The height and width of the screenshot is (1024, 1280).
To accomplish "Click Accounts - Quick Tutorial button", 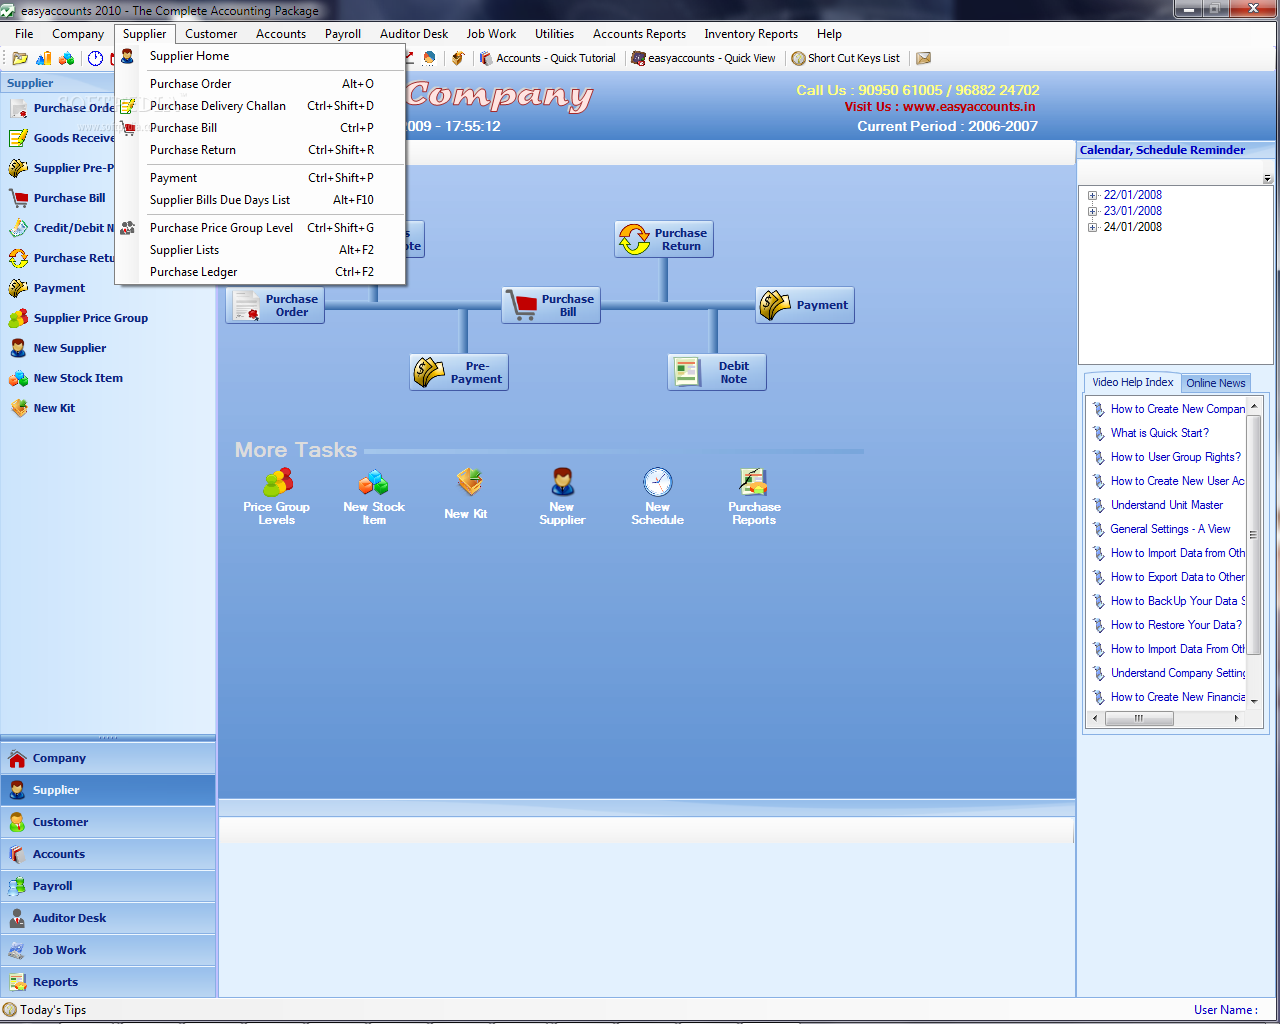I will point(547,58).
